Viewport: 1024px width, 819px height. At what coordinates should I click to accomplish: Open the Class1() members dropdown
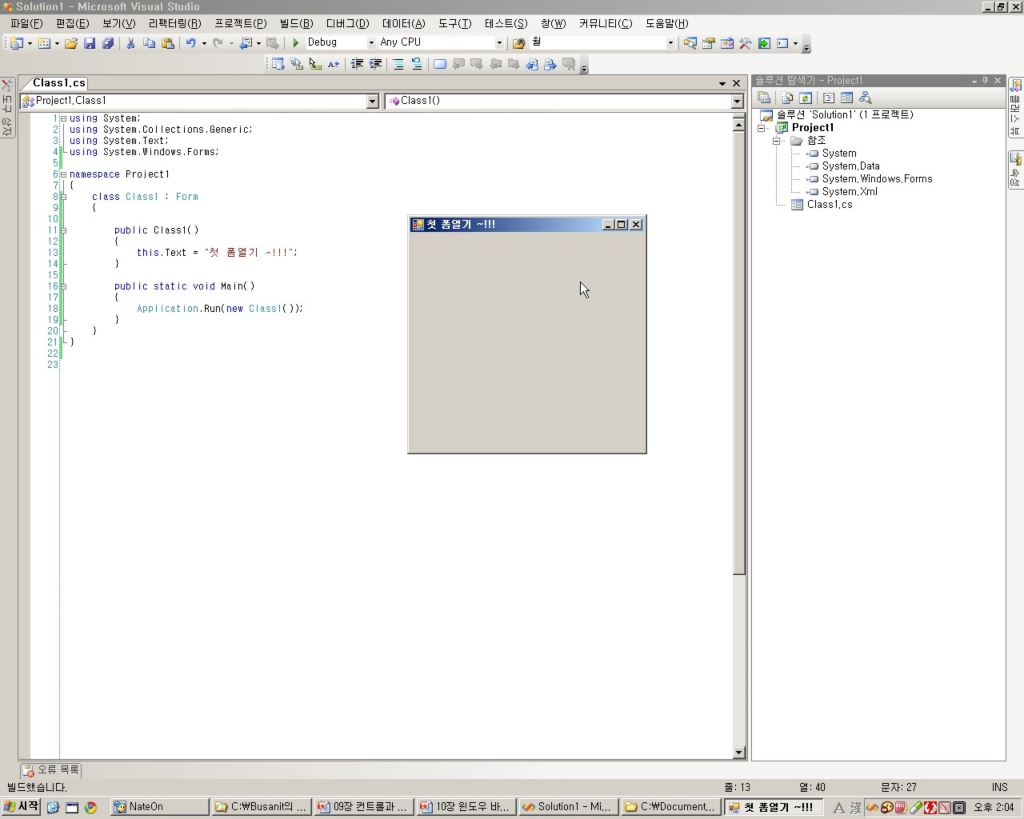click(737, 101)
